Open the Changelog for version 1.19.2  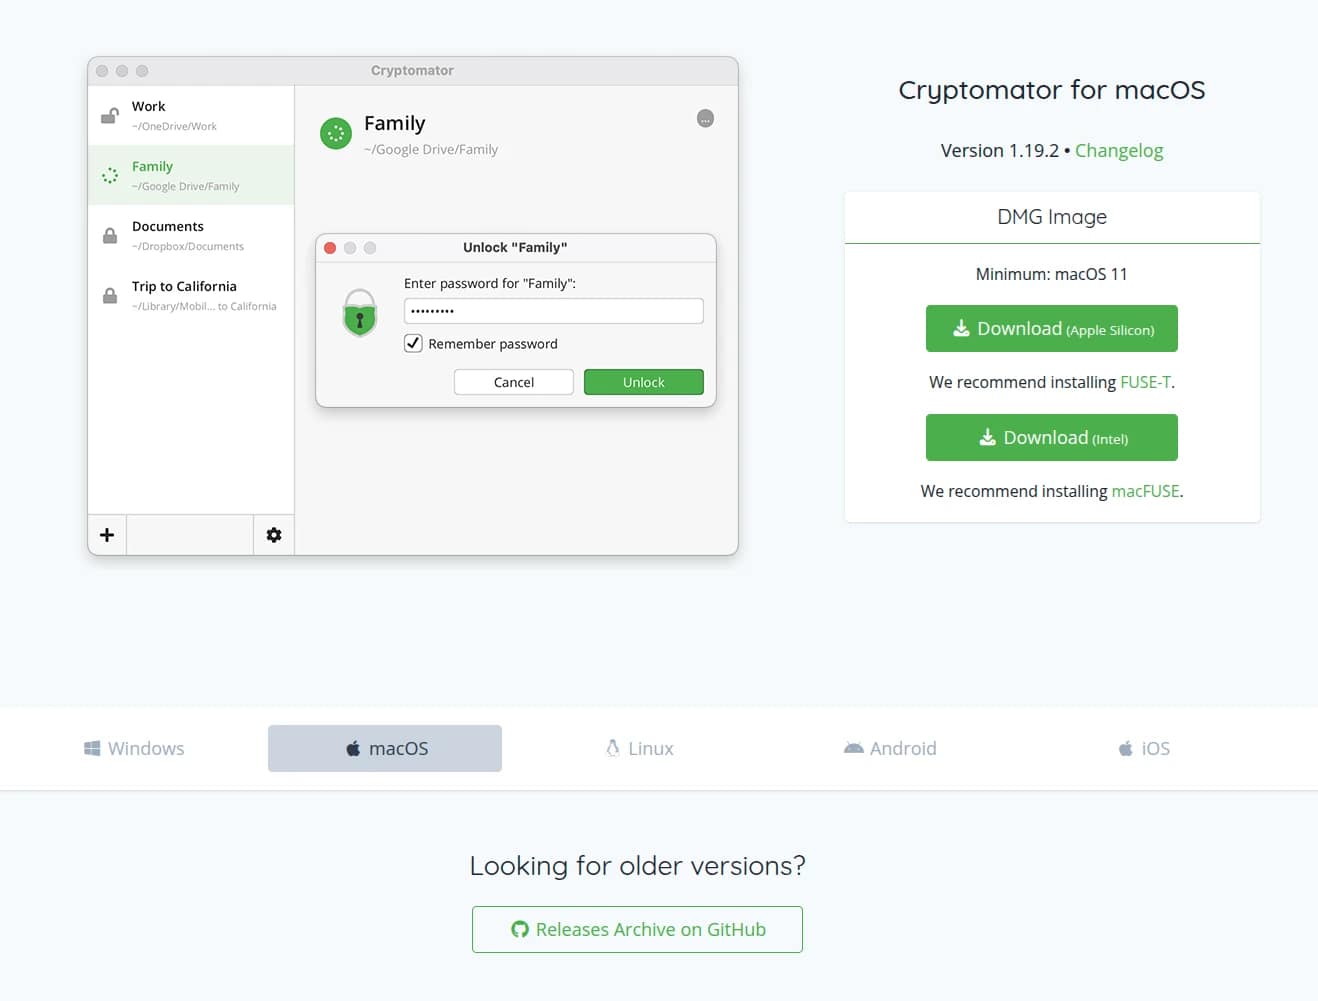1119,150
